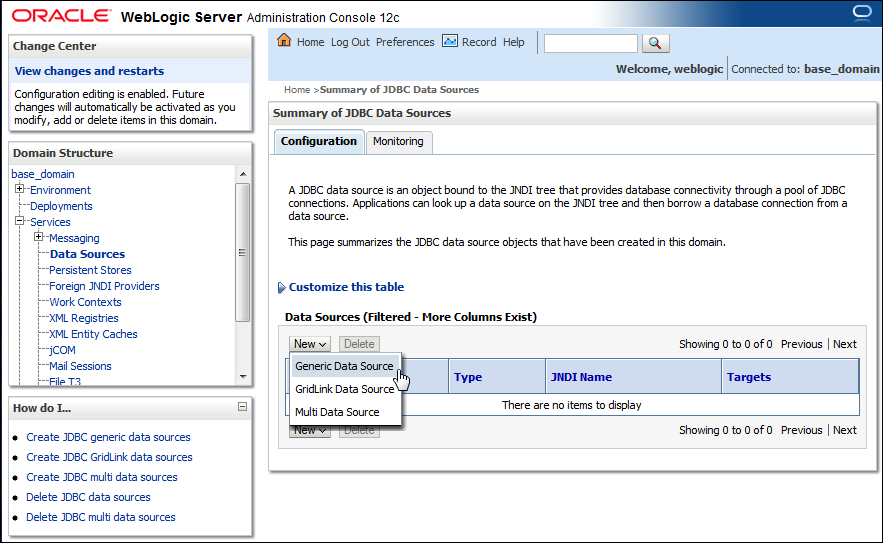Click the 'There are no items to display' text
883x543 pixels.
click(572, 405)
